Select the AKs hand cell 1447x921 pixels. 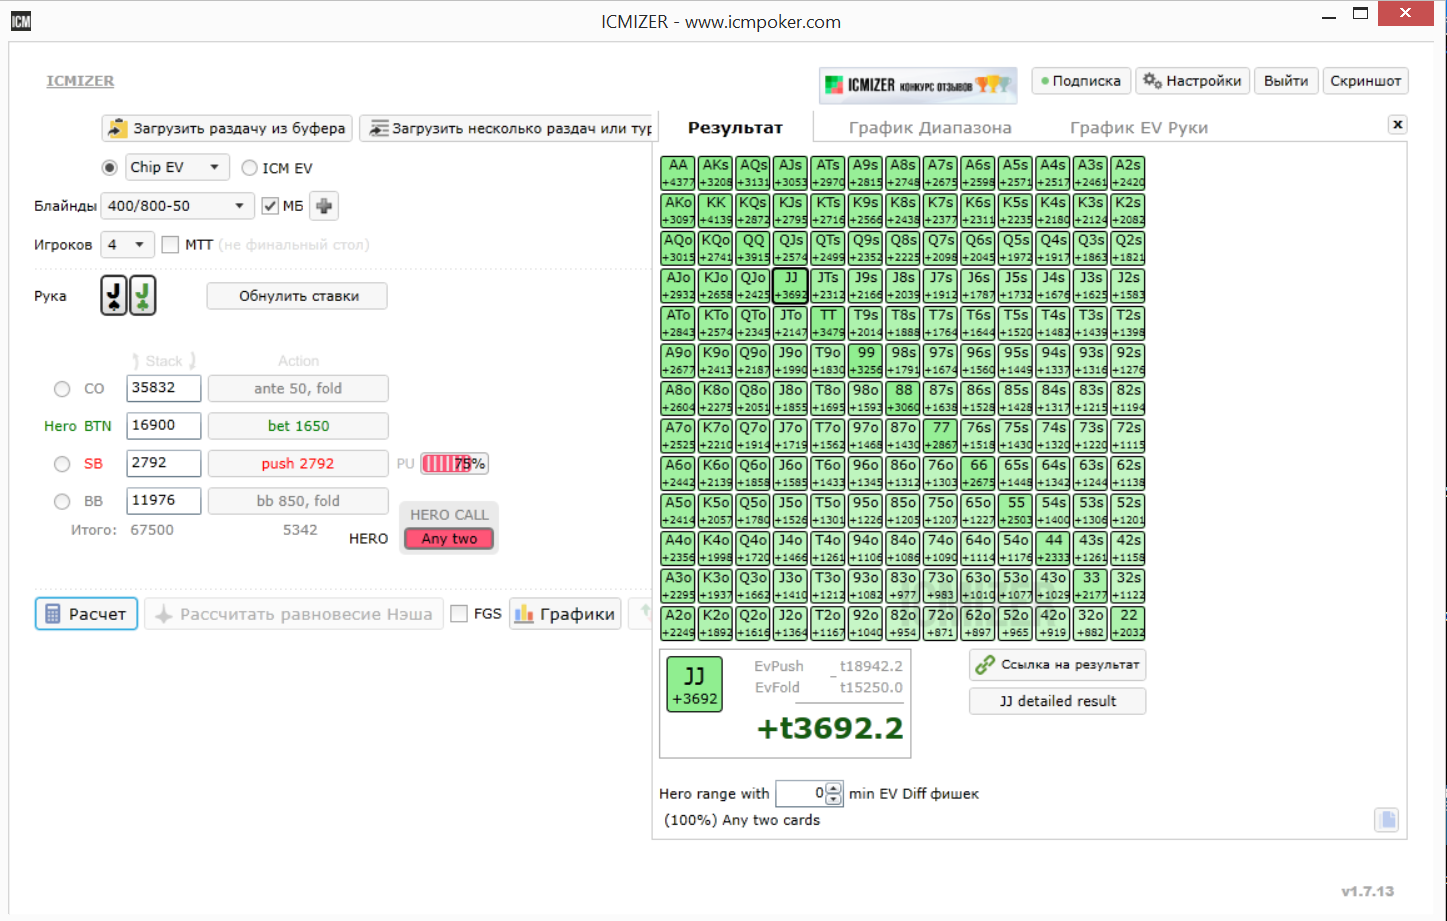[716, 173]
